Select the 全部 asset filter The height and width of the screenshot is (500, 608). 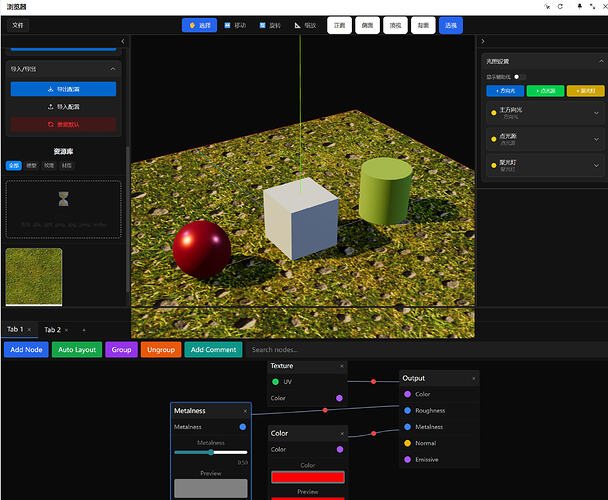pos(14,166)
